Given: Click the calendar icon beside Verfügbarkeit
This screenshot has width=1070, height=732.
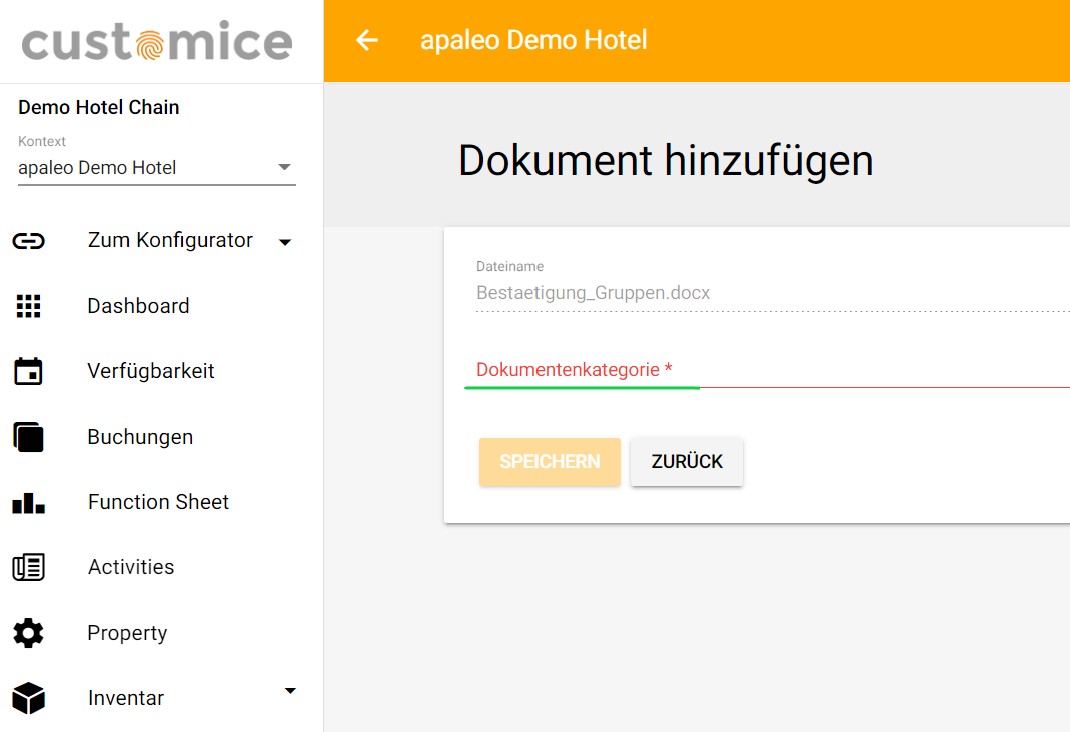Looking at the screenshot, I should [x=29, y=371].
